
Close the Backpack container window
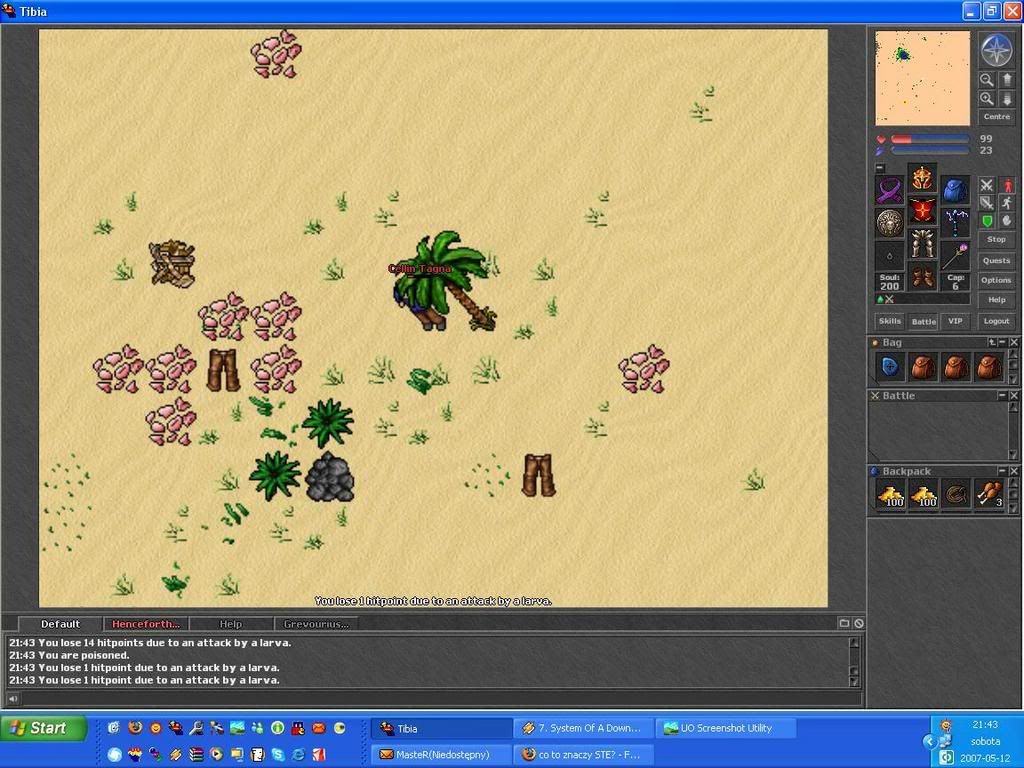1014,471
